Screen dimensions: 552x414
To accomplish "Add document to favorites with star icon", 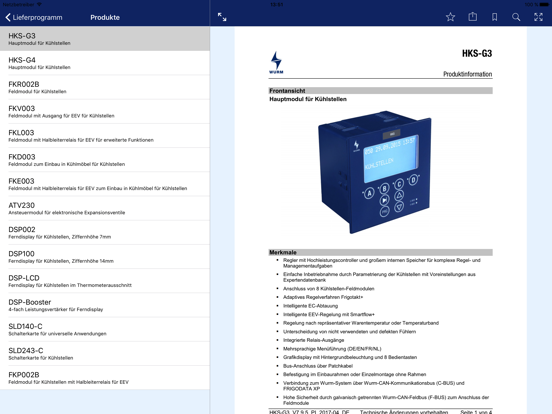I will 450,17.
